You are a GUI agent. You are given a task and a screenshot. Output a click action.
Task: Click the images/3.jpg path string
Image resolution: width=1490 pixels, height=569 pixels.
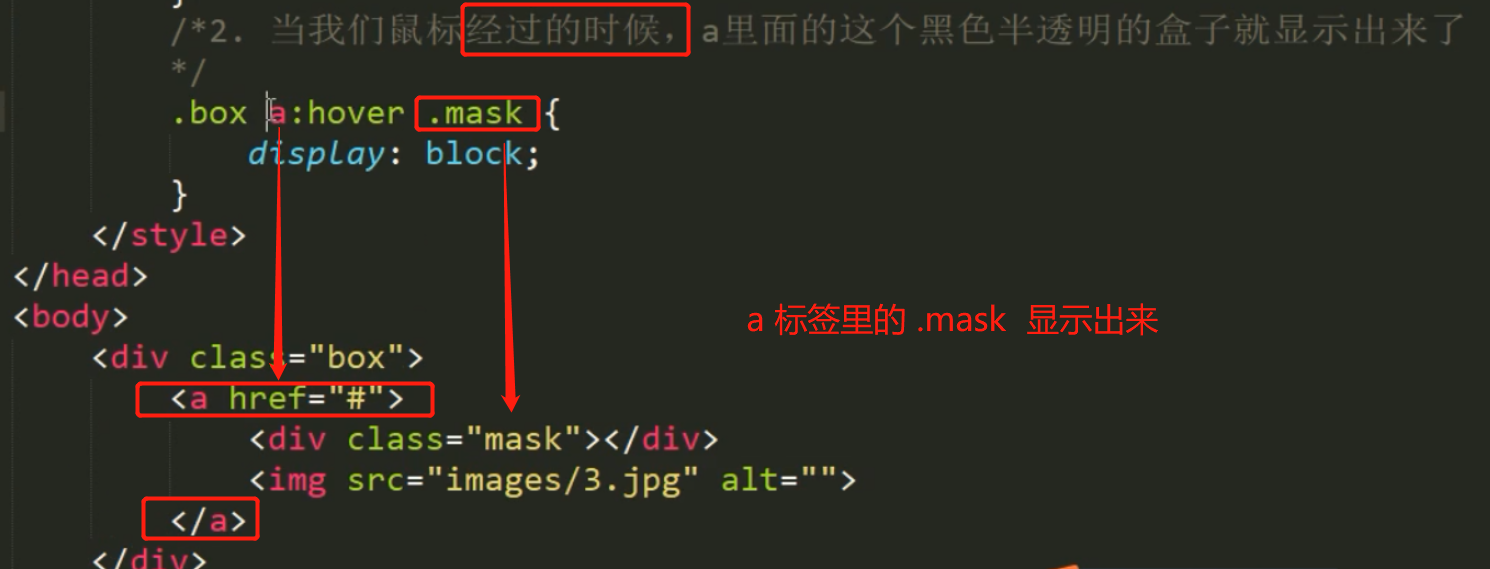click(x=561, y=481)
